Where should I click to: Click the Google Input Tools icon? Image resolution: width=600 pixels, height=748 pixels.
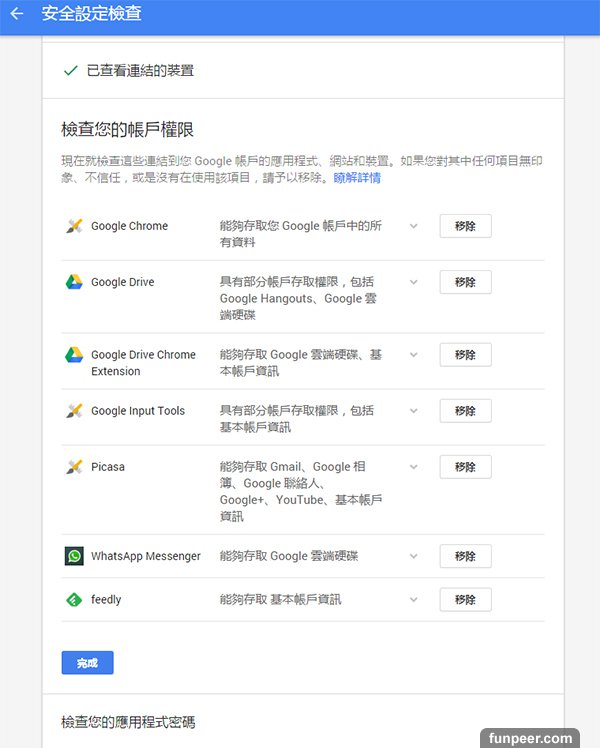(x=74, y=411)
